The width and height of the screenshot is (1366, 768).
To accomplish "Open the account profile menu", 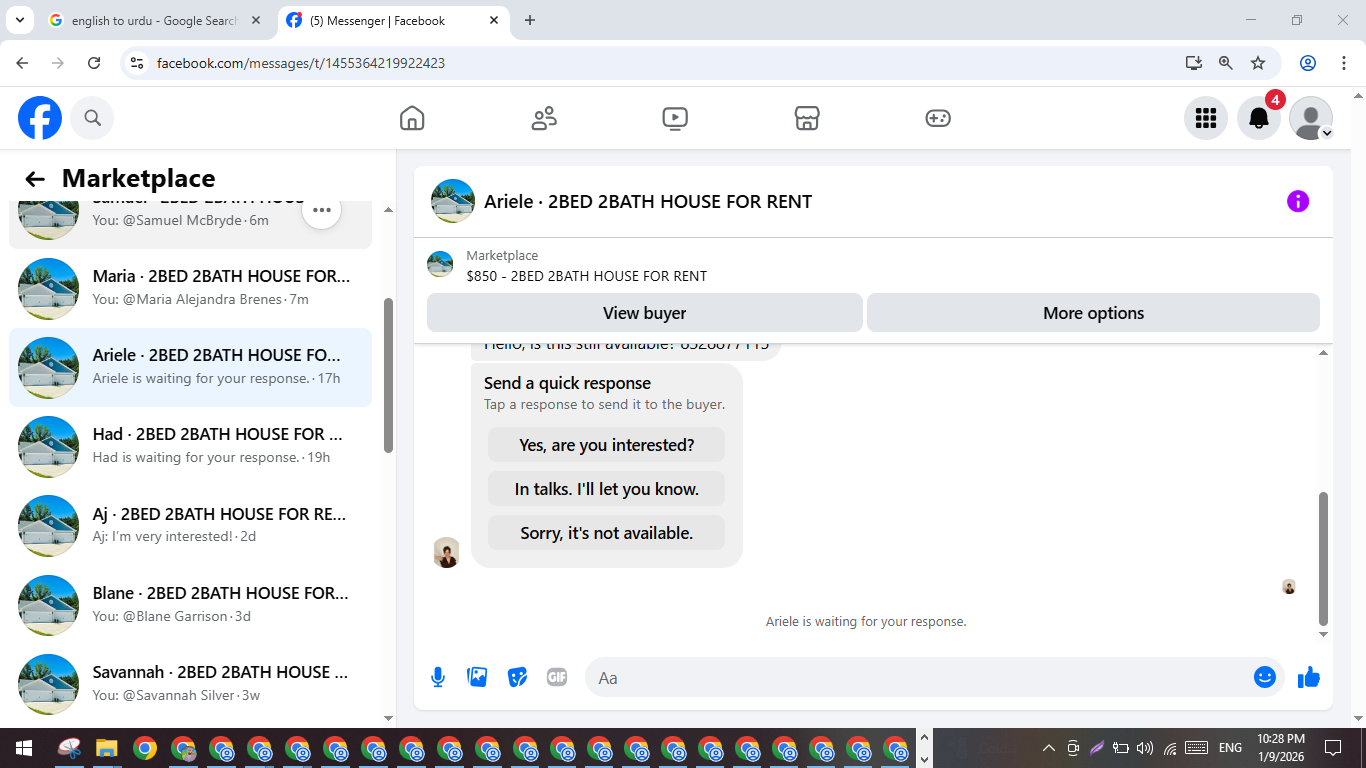I will click(x=1311, y=118).
